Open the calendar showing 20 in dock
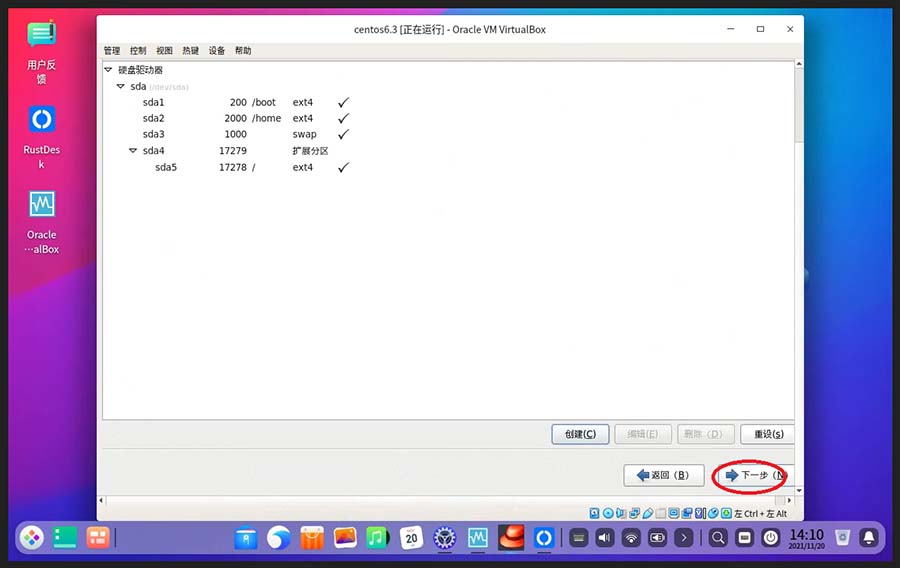Image resolution: width=900 pixels, height=568 pixels. (x=412, y=538)
